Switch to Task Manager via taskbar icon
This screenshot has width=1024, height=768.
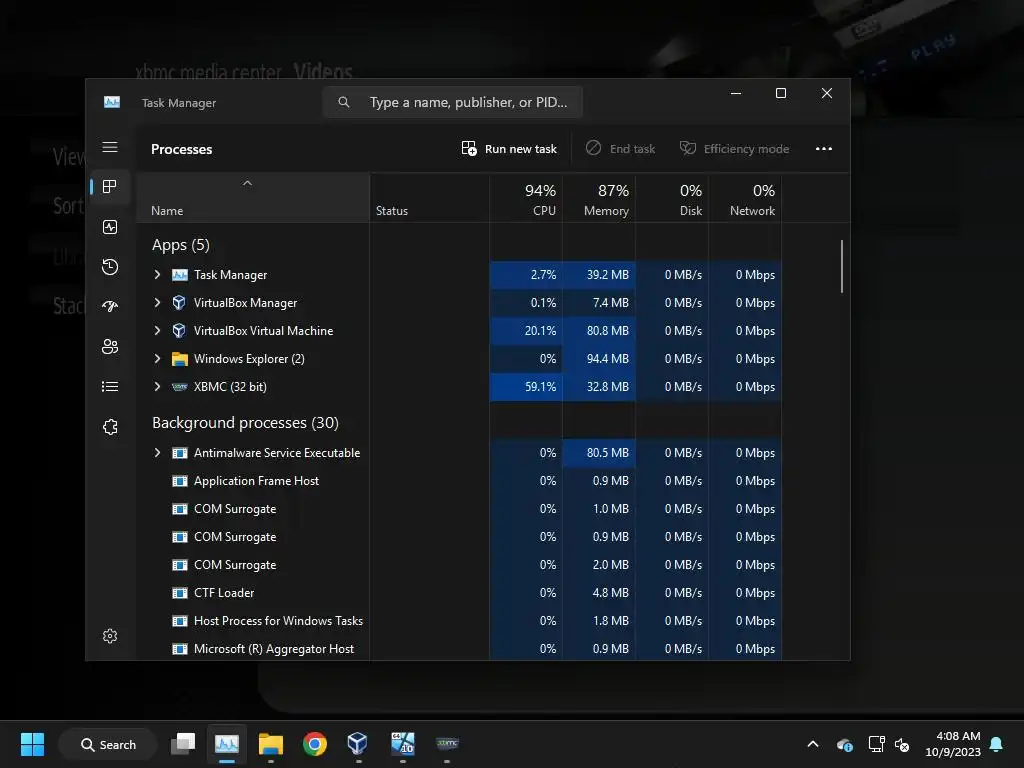(x=227, y=744)
